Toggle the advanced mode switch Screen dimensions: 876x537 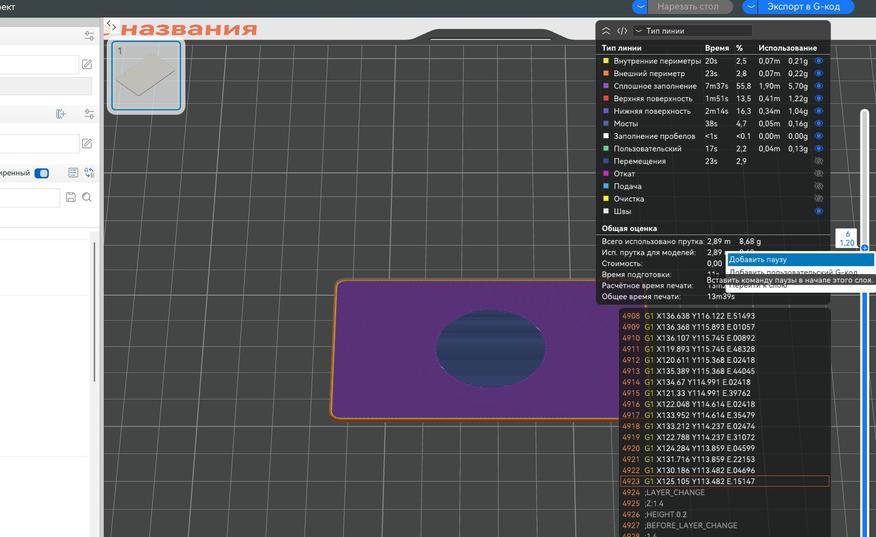coord(42,173)
